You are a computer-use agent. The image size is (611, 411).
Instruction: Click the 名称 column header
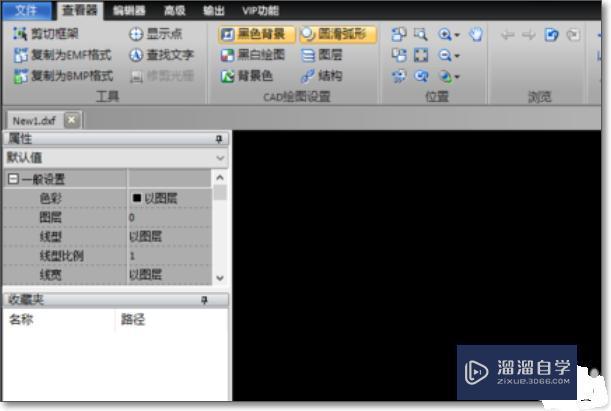coord(21,320)
